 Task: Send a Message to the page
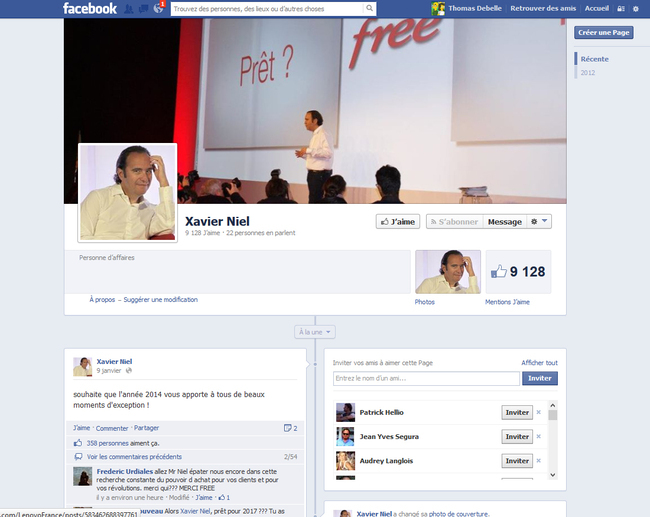504,222
